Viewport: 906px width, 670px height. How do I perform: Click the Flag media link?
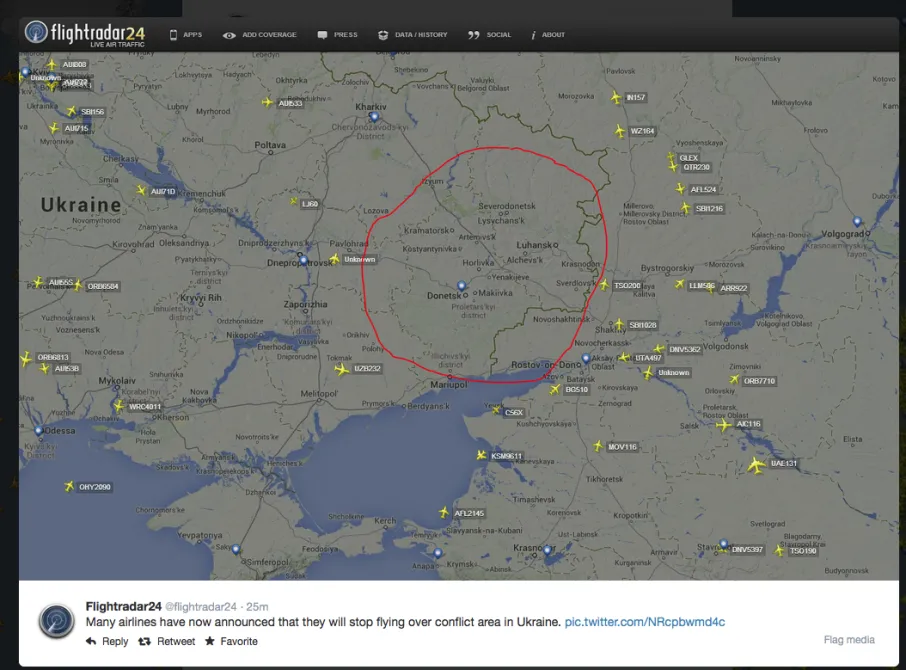pos(849,640)
